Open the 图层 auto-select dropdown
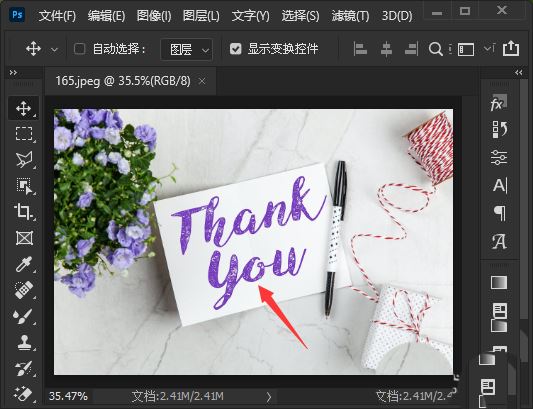Screen dimensions: 533x409 187,50
